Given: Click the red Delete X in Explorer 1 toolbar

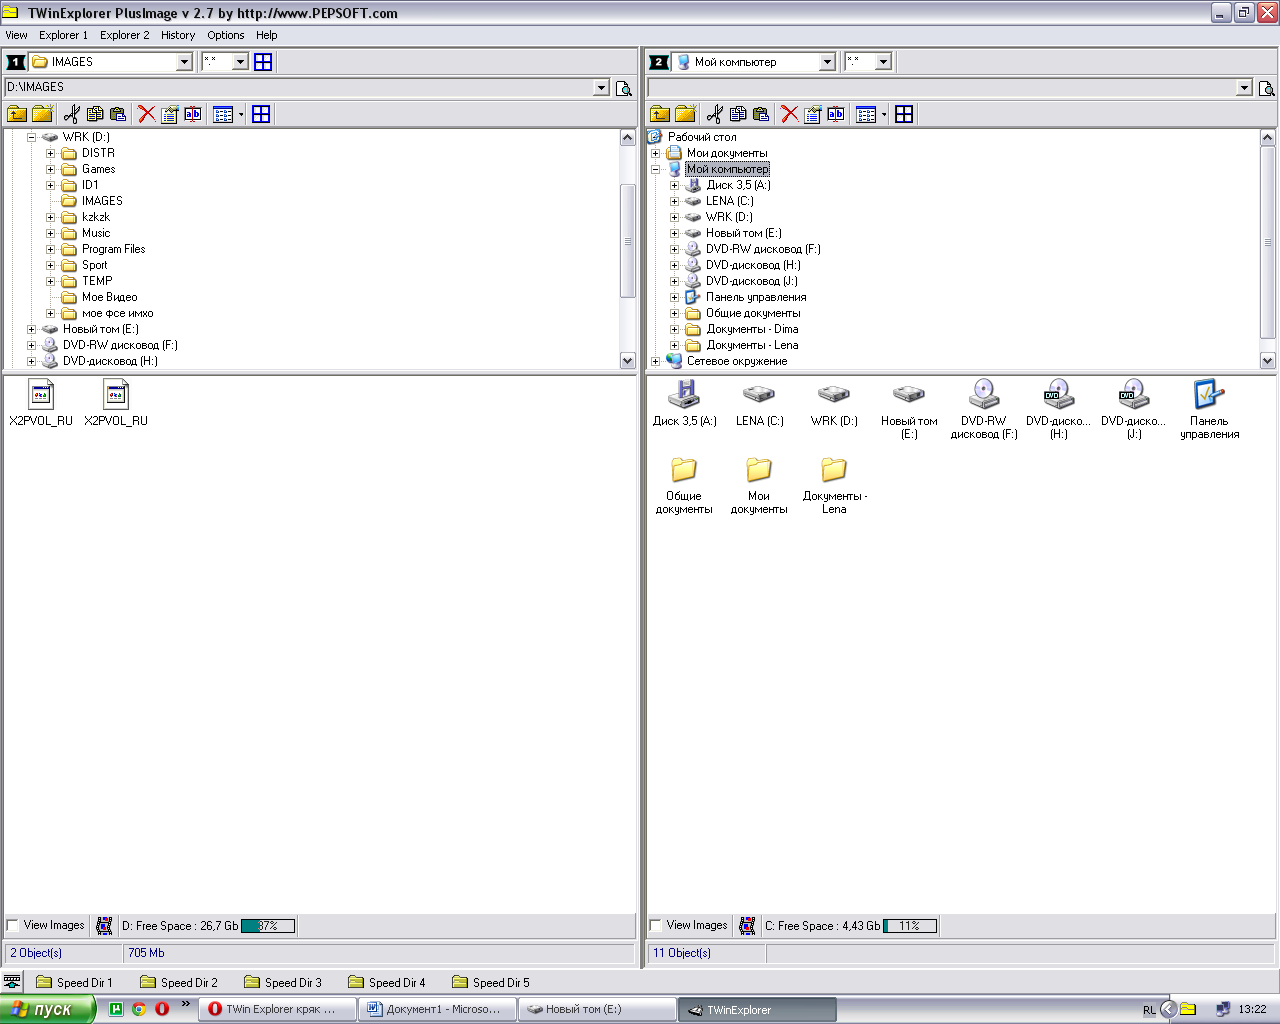Looking at the screenshot, I should [x=146, y=114].
